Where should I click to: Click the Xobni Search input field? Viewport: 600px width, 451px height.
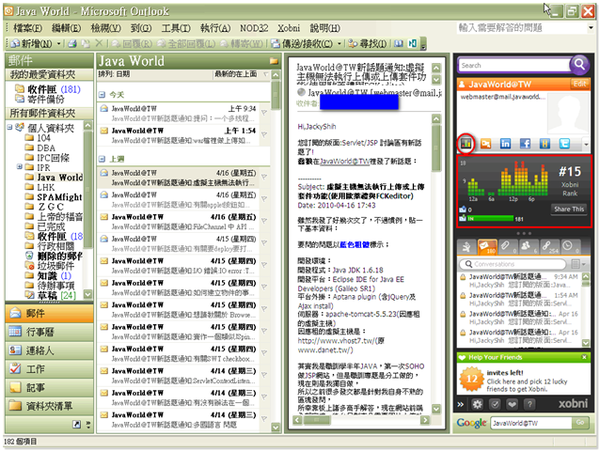[x=514, y=65]
